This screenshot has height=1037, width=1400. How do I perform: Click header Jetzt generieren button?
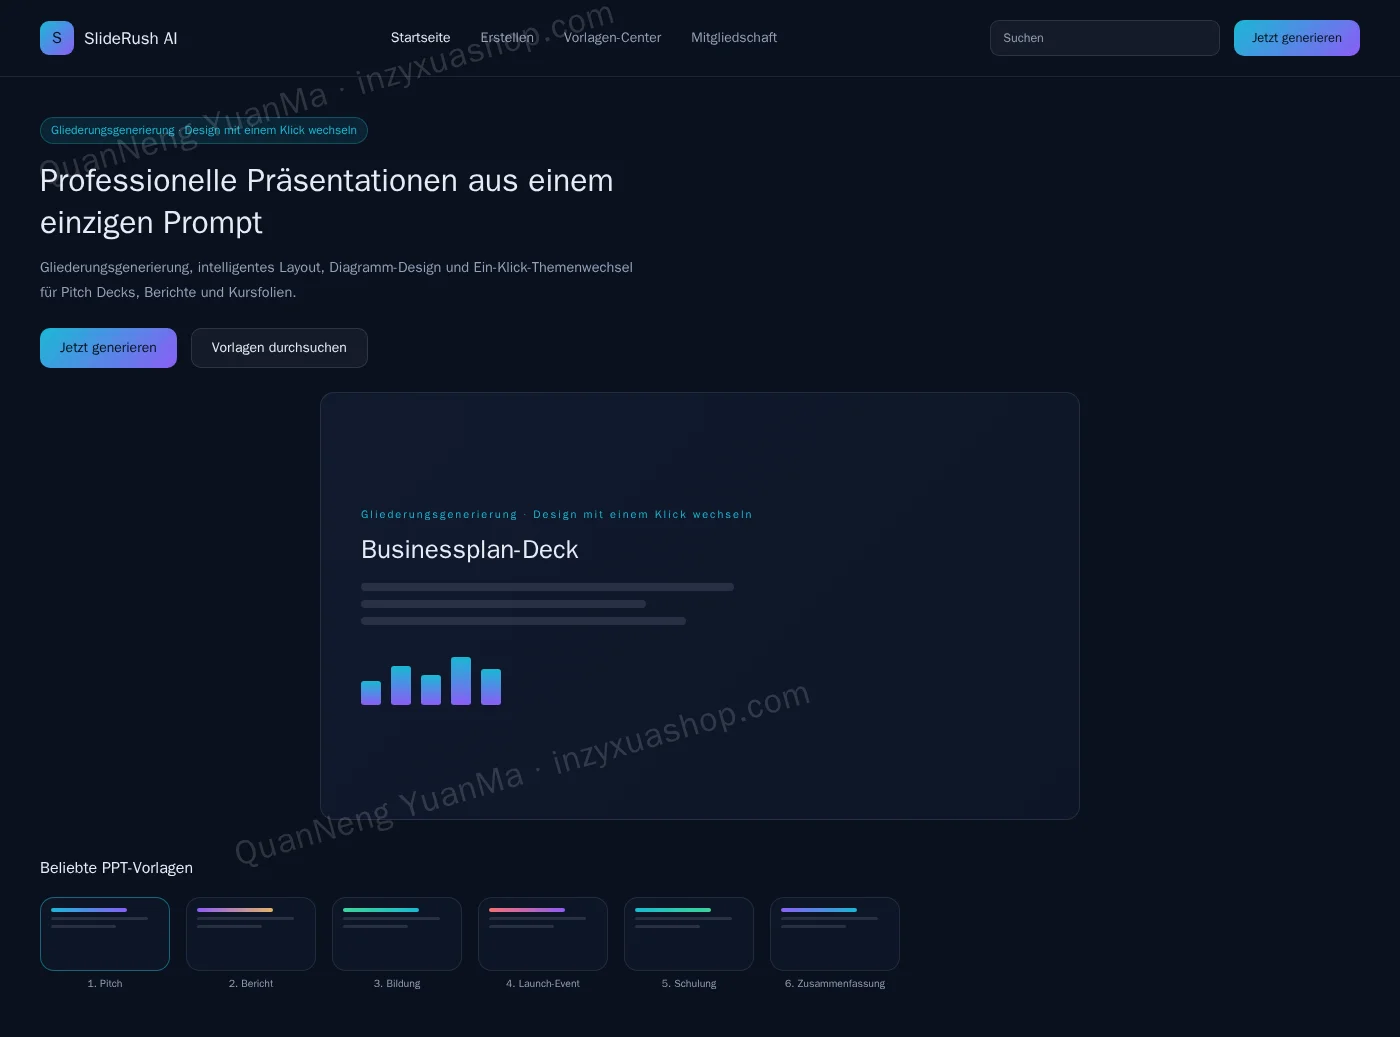1297,38
